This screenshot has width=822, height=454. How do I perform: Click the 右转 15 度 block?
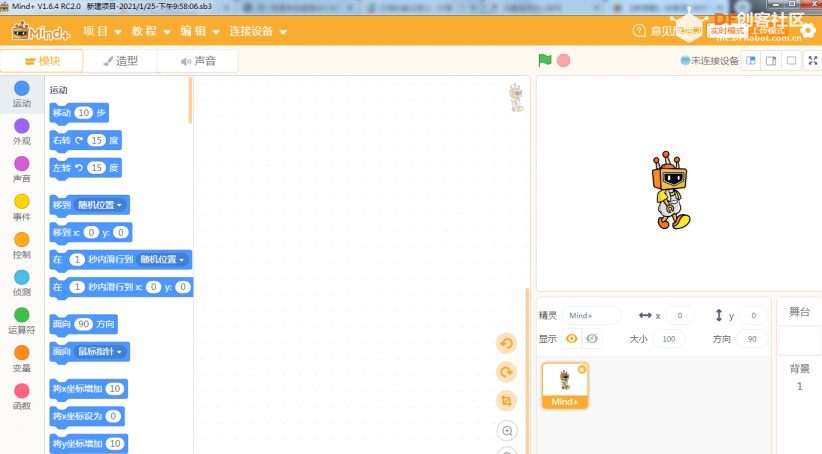click(x=85, y=140)
